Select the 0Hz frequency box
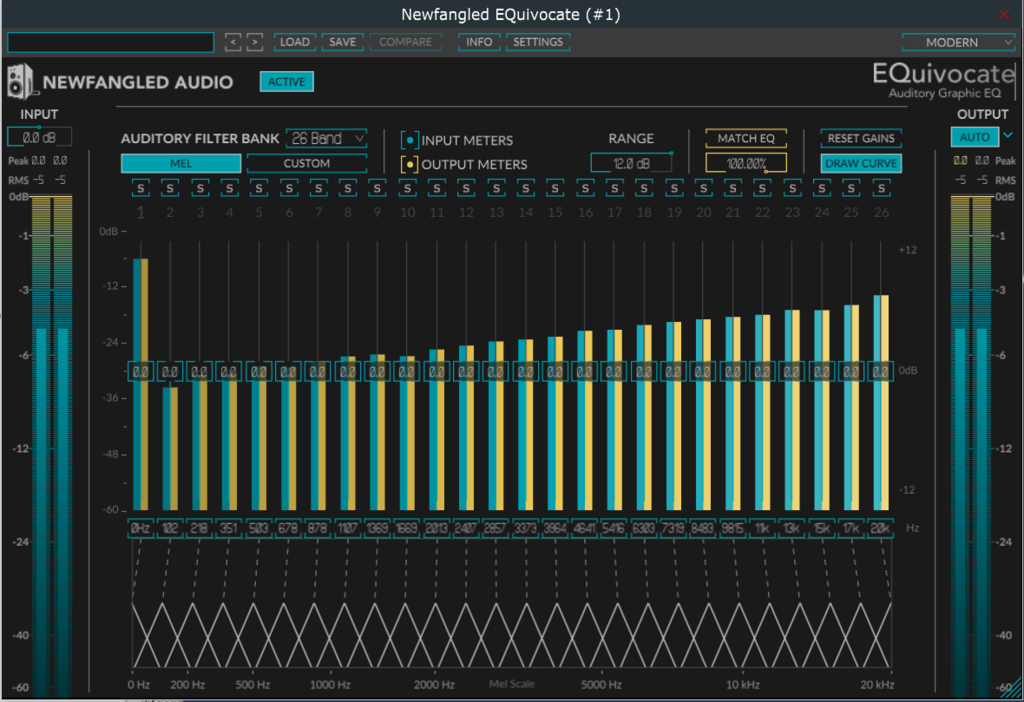Viewport: 1024px width, 702px height. 140,528
